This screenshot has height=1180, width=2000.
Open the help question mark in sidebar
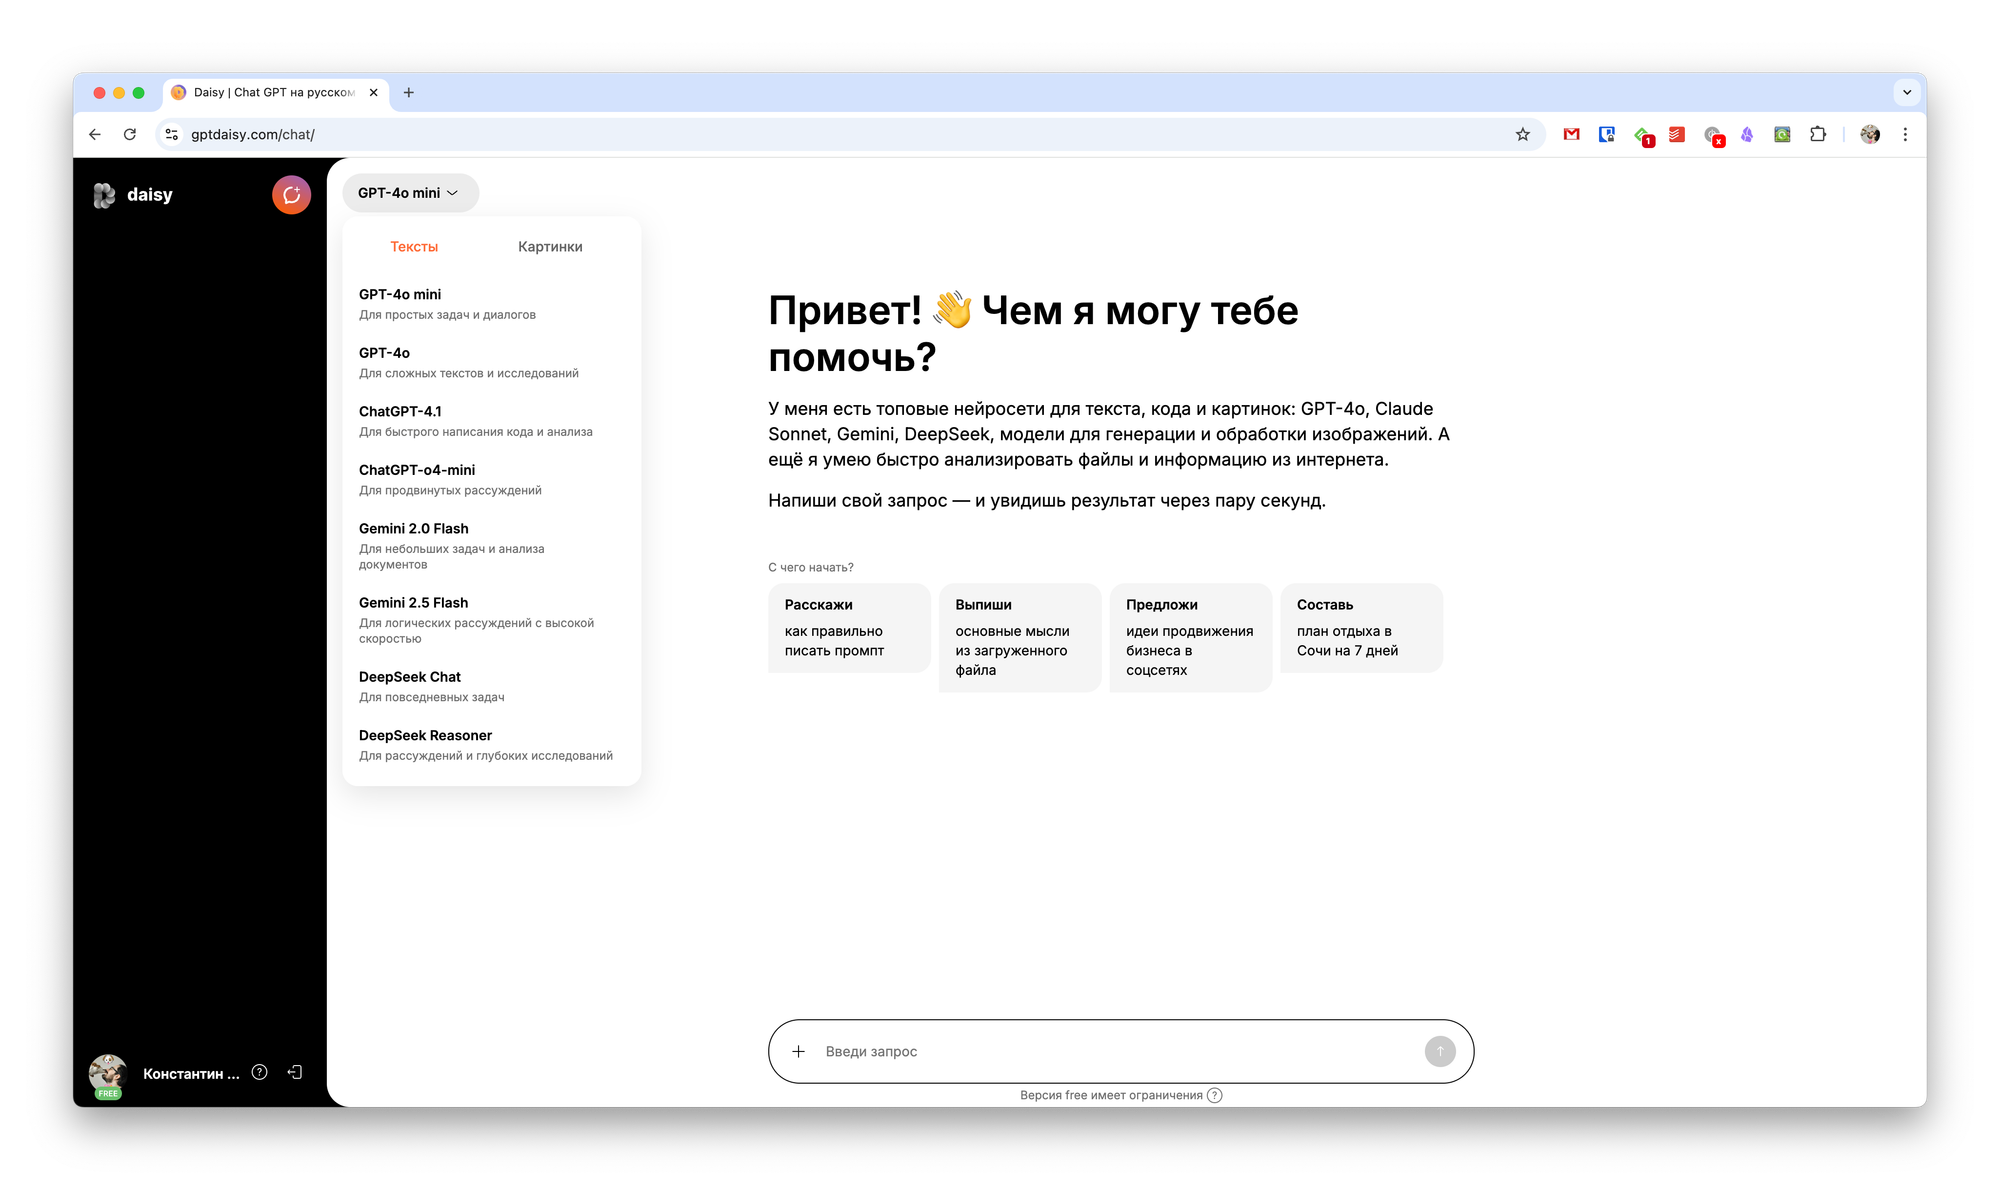tap(260, 1072)
